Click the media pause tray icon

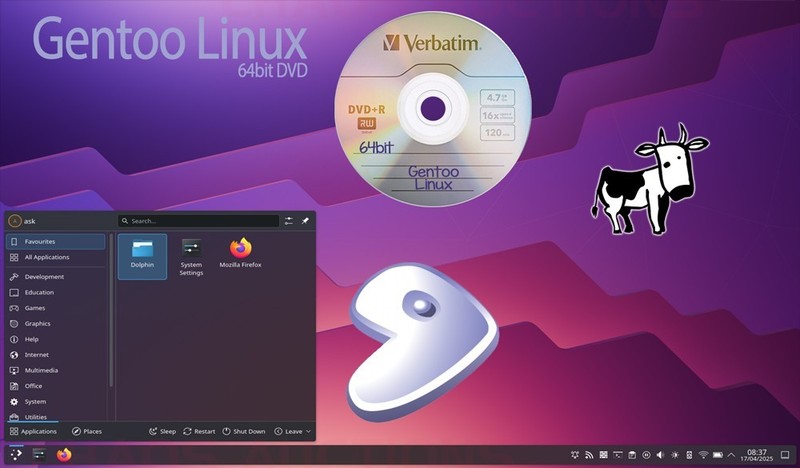[646, 455]
